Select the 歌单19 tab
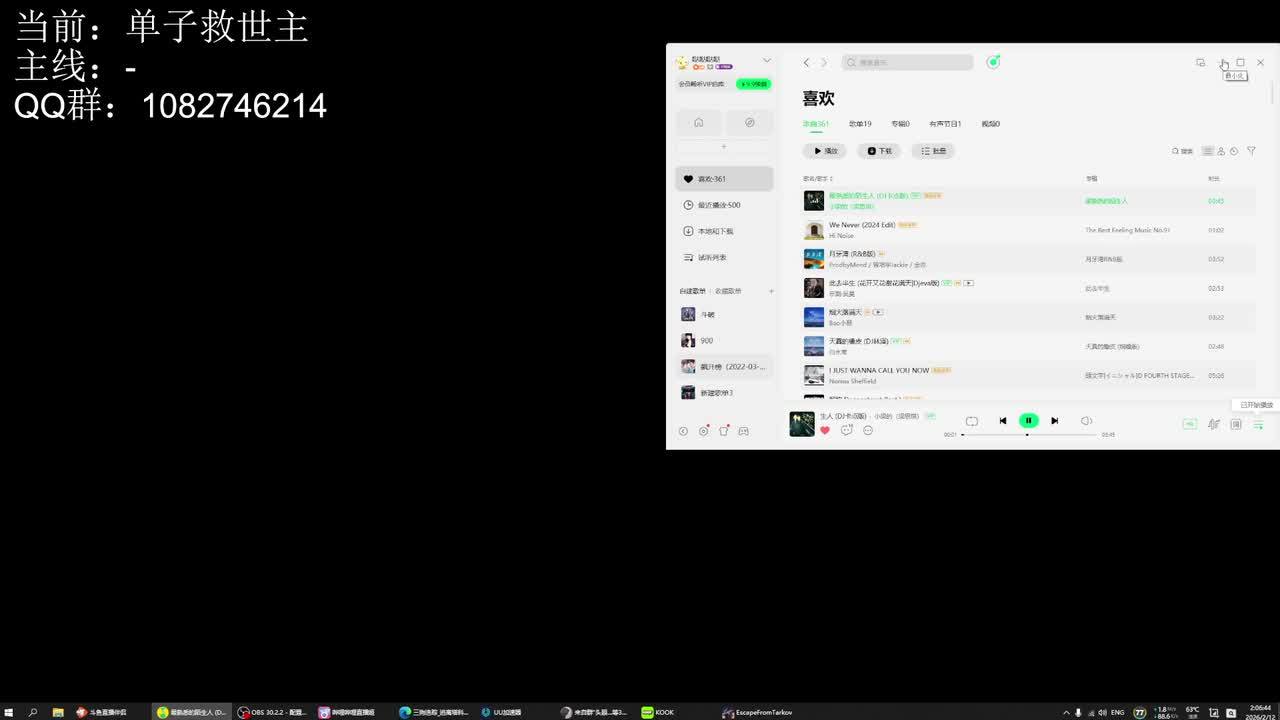The height and width of the screenshot is (720, 1280). pyautogui.click(x=860, y=124)
